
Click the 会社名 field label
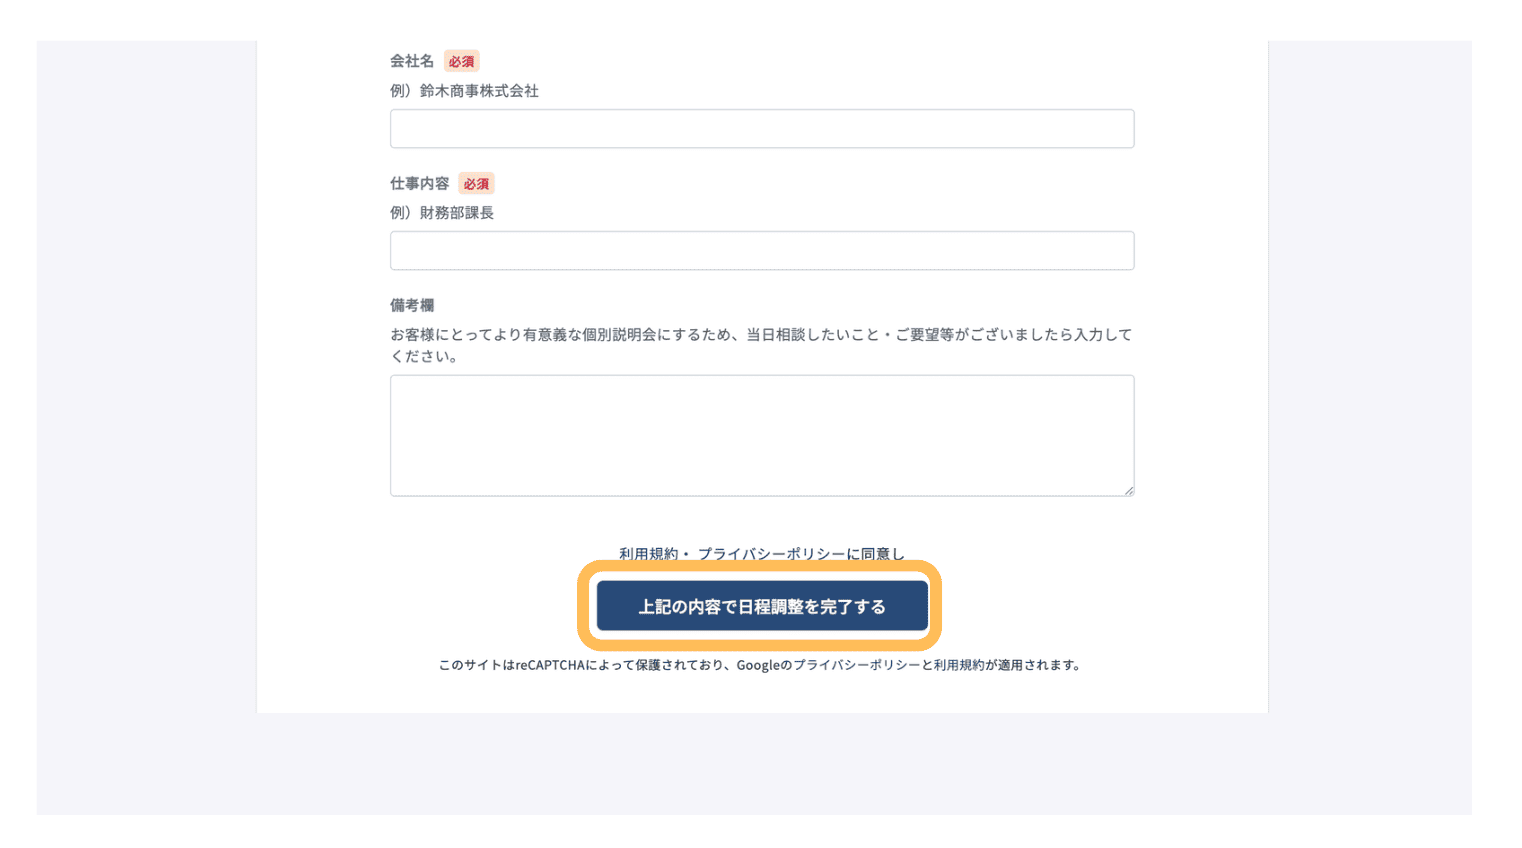click(412, 61)
